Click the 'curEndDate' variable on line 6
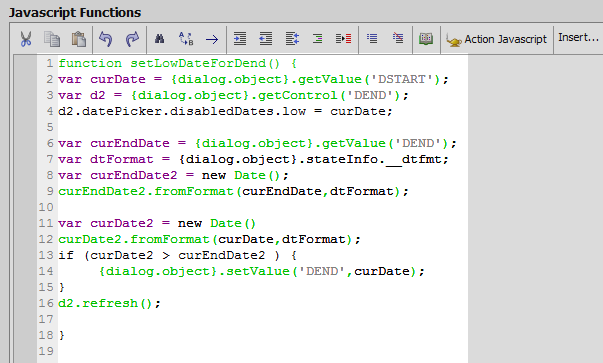This screenshot has width=603, height=363. [x=130, y=143]
